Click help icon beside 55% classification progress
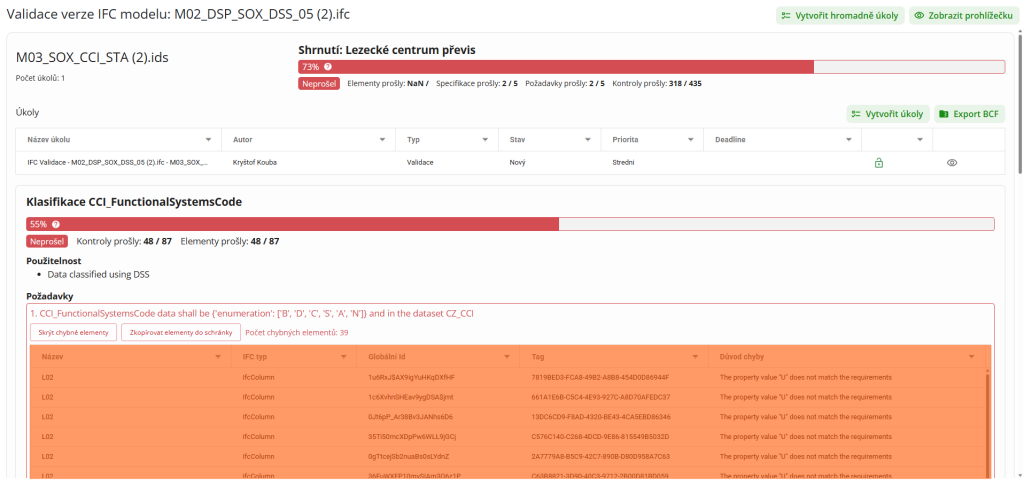Image resolution: width=1024 pixels, height=485 pixels. click(56, 225)
